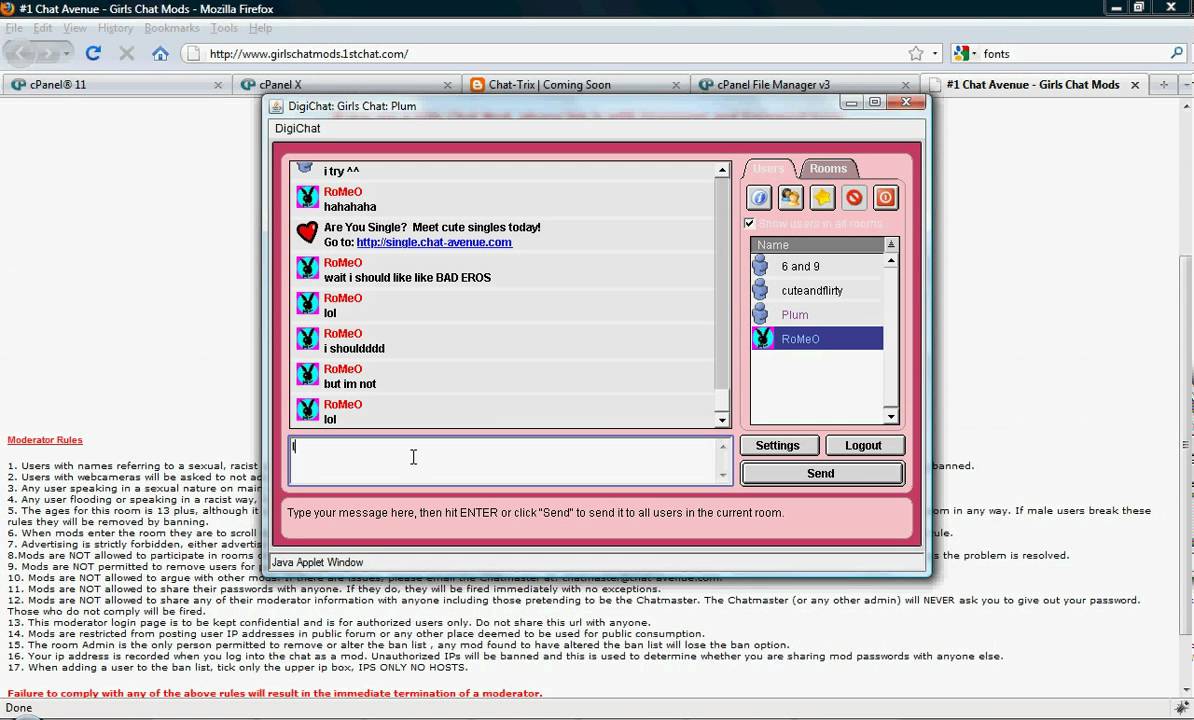The height and width of the screenshot is (720, 1194).
Task: Open the Help menu
Action: coord(260,28)
